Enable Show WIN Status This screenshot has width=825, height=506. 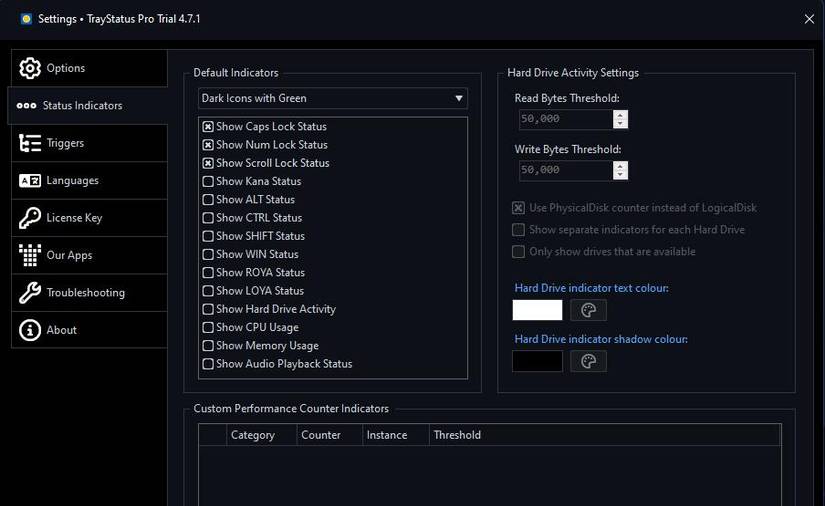pos(208,255)
